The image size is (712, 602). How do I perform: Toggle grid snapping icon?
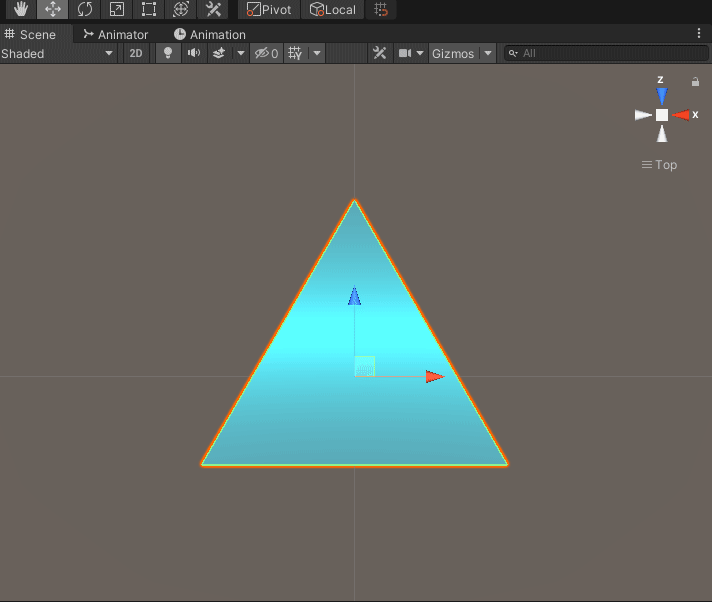tap(381, 10)
